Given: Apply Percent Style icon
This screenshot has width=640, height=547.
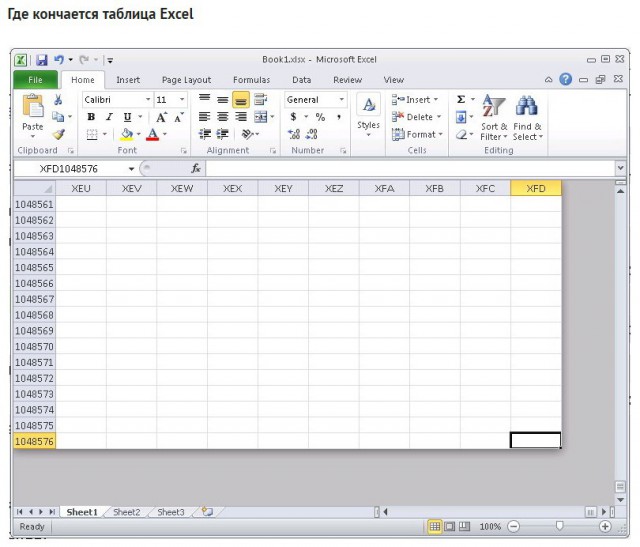Looking at the screenshot, I should [x=320, y=117].
